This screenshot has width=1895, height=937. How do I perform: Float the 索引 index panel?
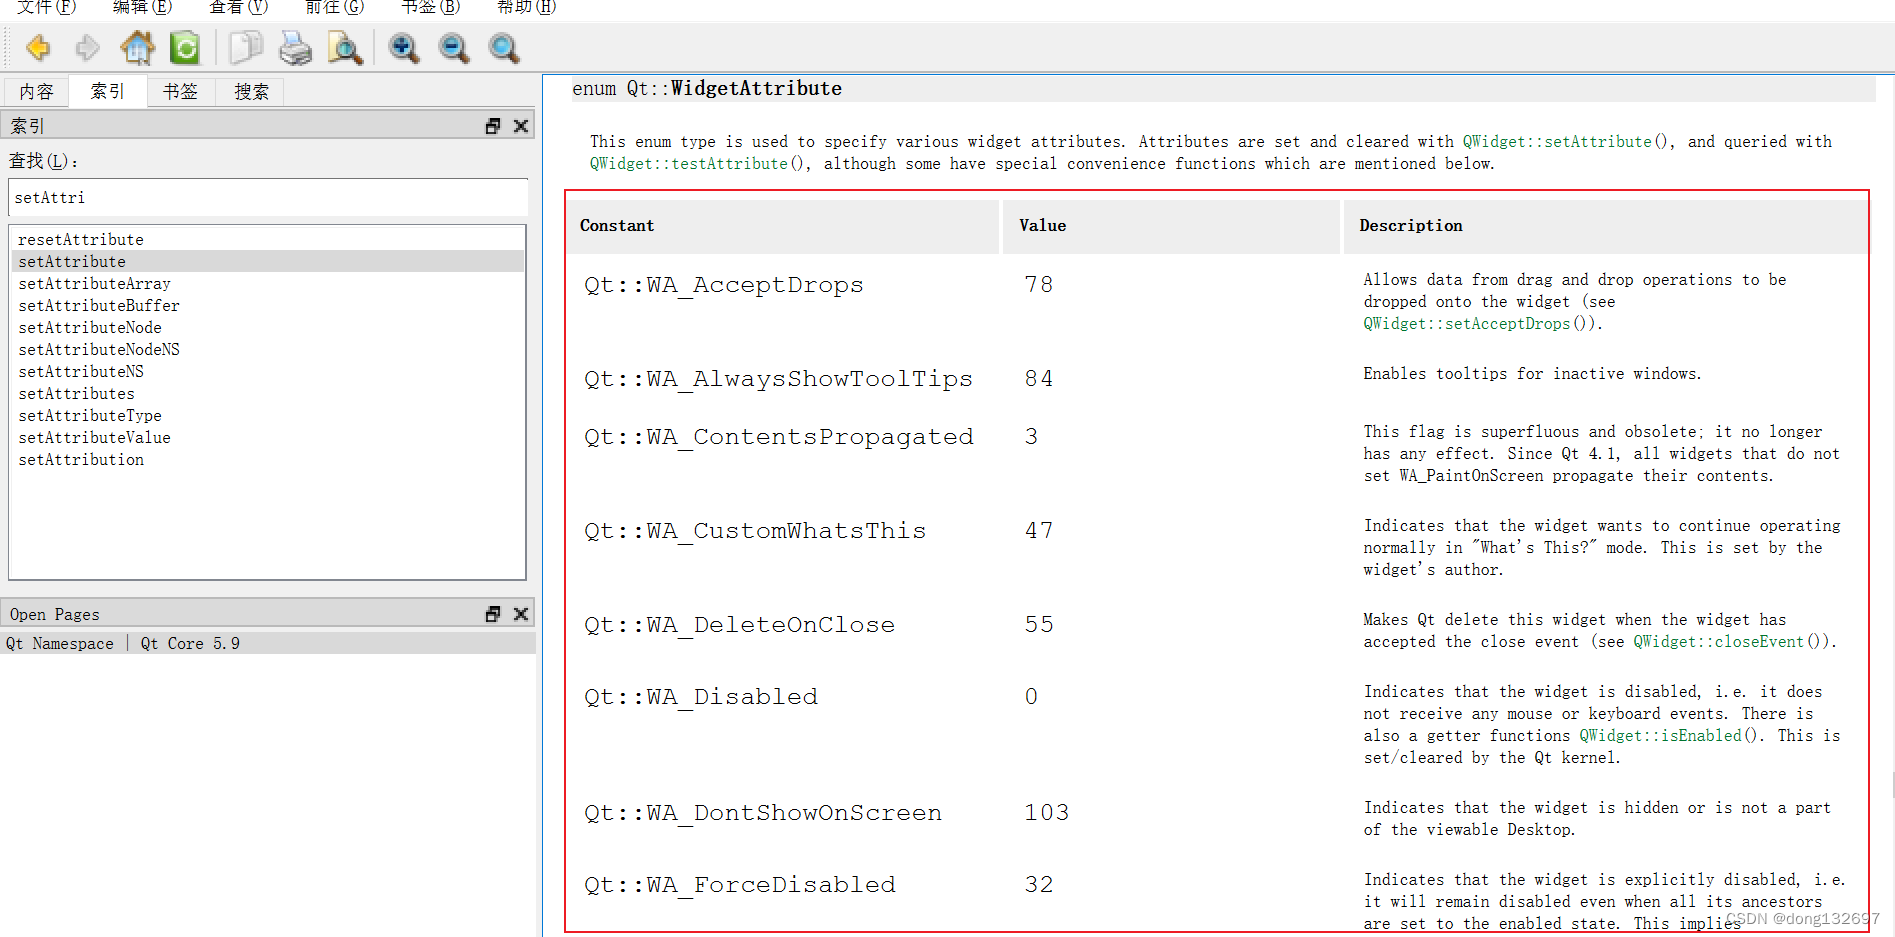[493, 126]
